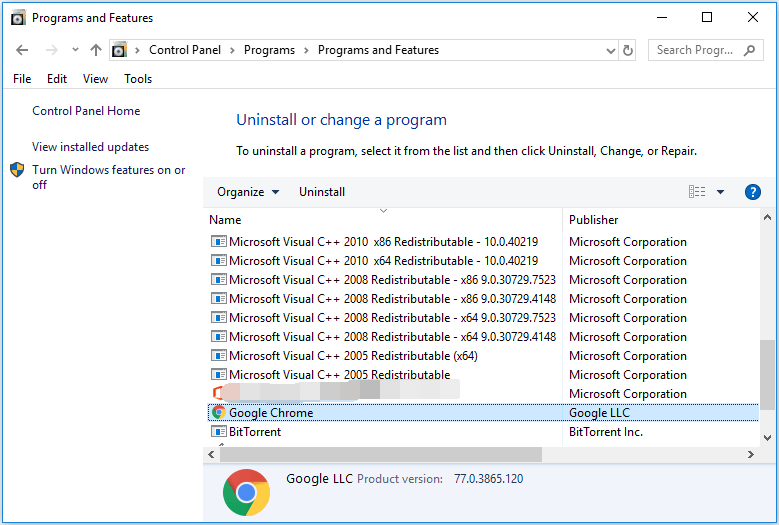Select the Google Chrome program name
Image resolution: width=779 pixels, height=525 pixels.
[x=271, y=413]
